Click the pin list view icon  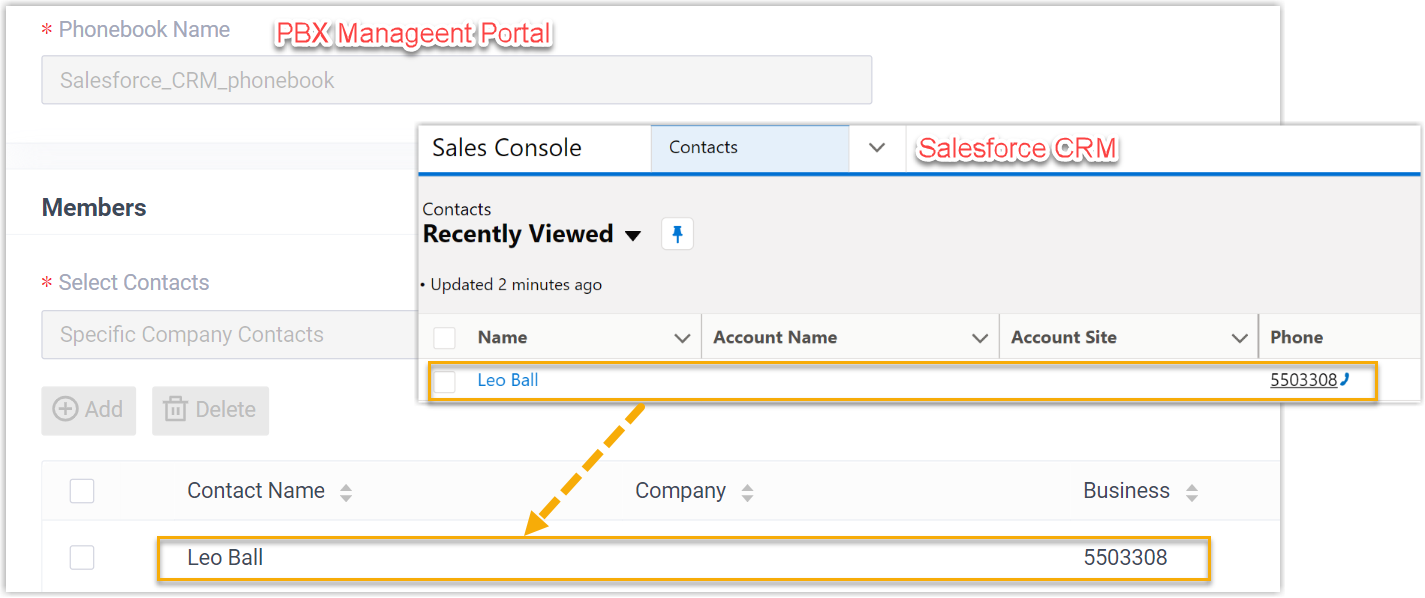click(x=677, y=235)
